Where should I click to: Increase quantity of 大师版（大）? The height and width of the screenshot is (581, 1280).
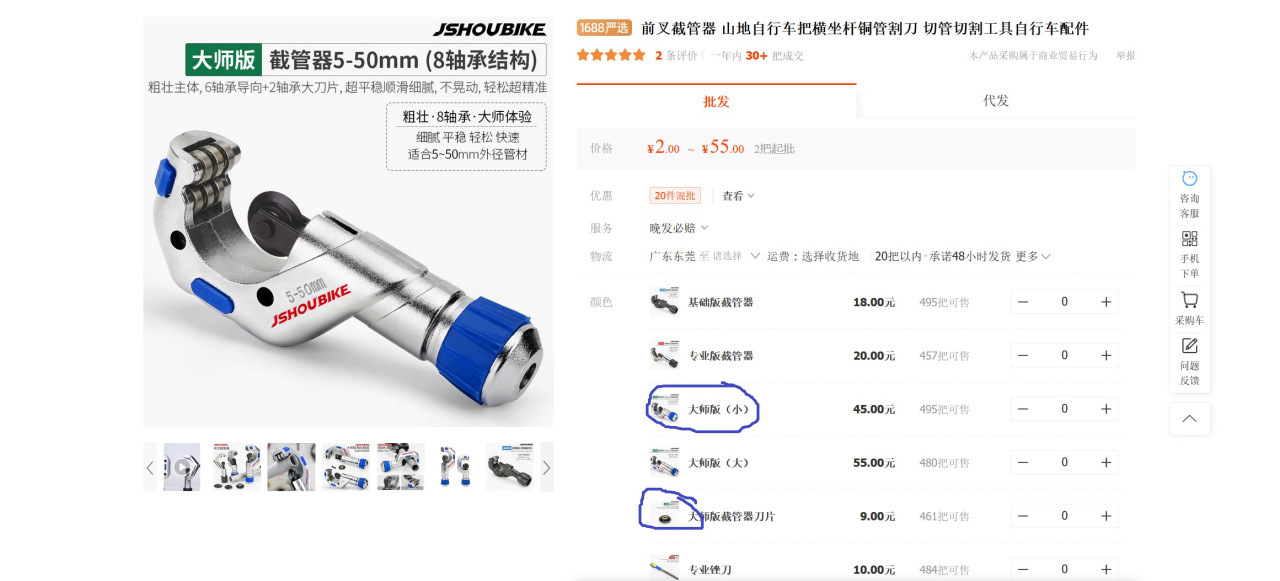pos(1105,462)
